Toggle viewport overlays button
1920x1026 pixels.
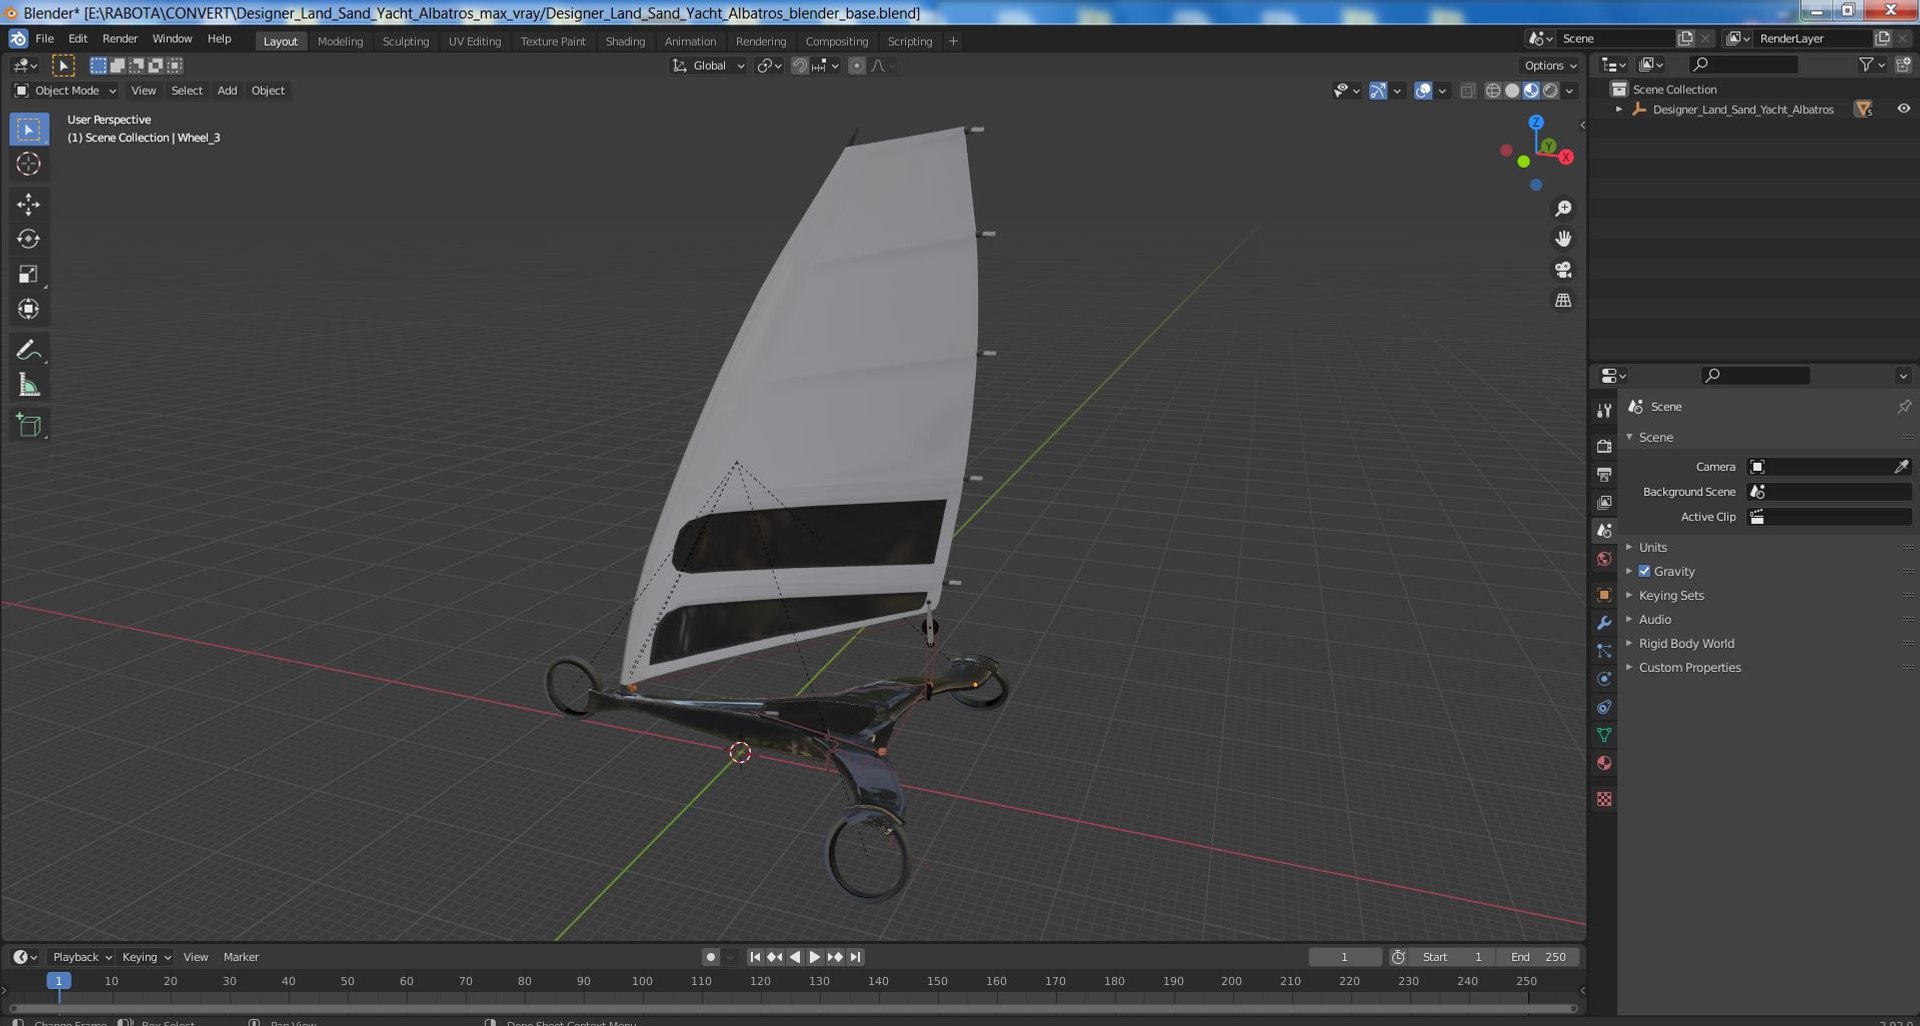click(1423, 91)
